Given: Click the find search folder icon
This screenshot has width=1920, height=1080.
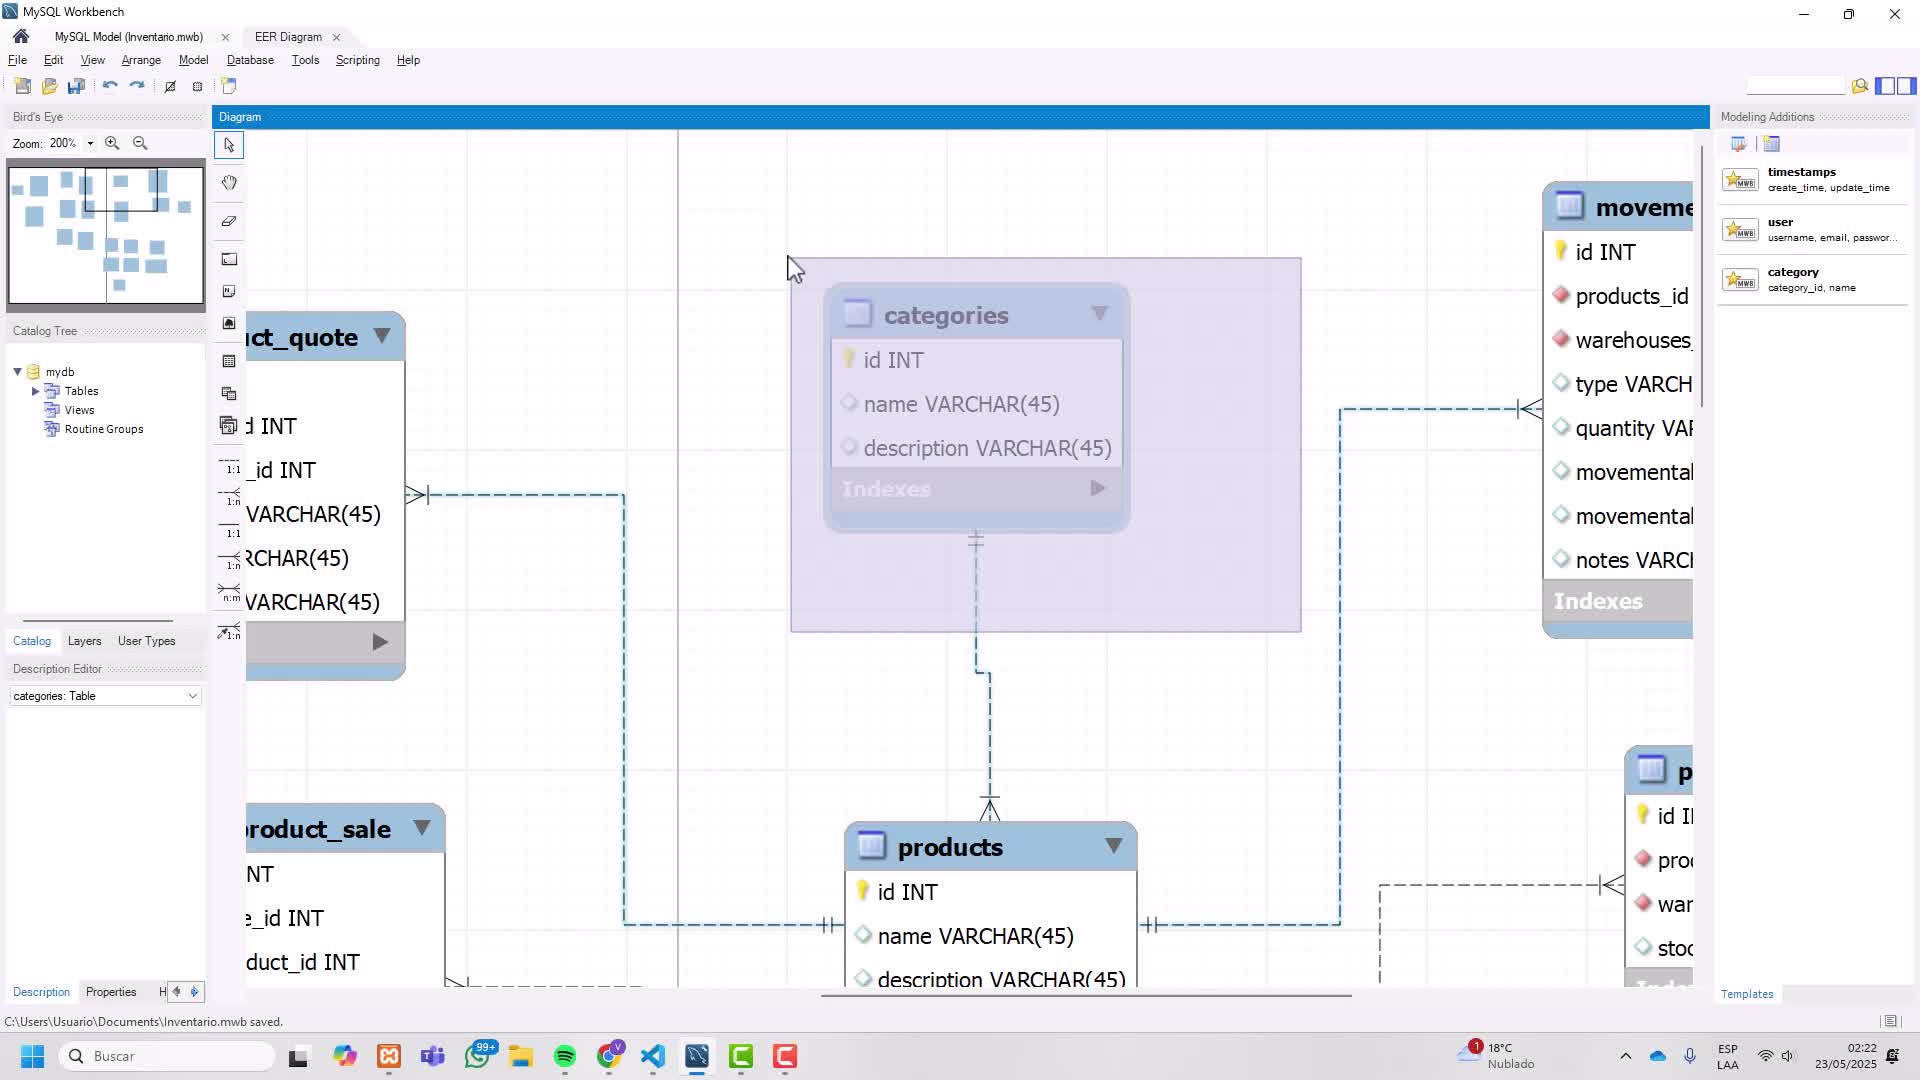Looking at the screenshot, I should click(x=1860, y=86).
